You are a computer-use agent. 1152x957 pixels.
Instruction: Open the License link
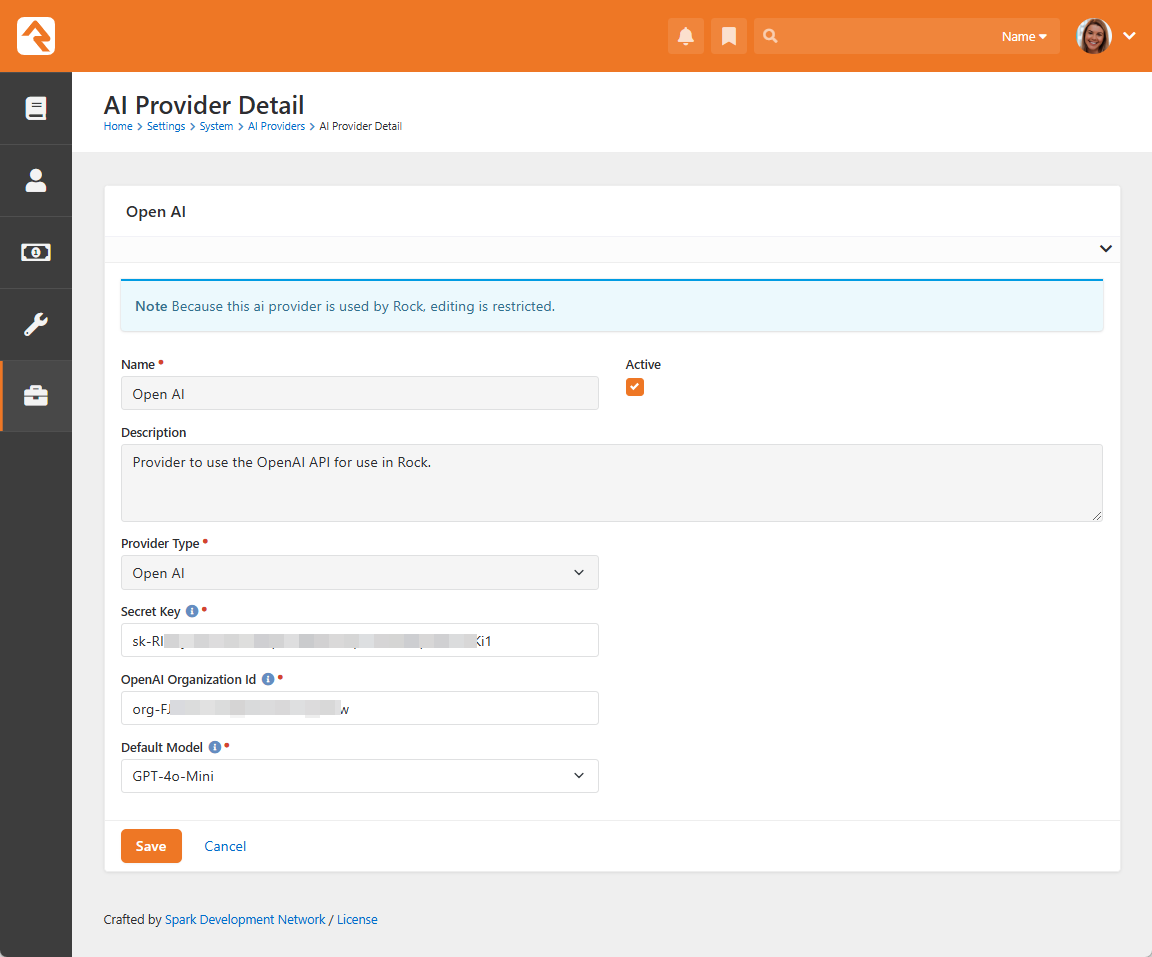[357, 920]
